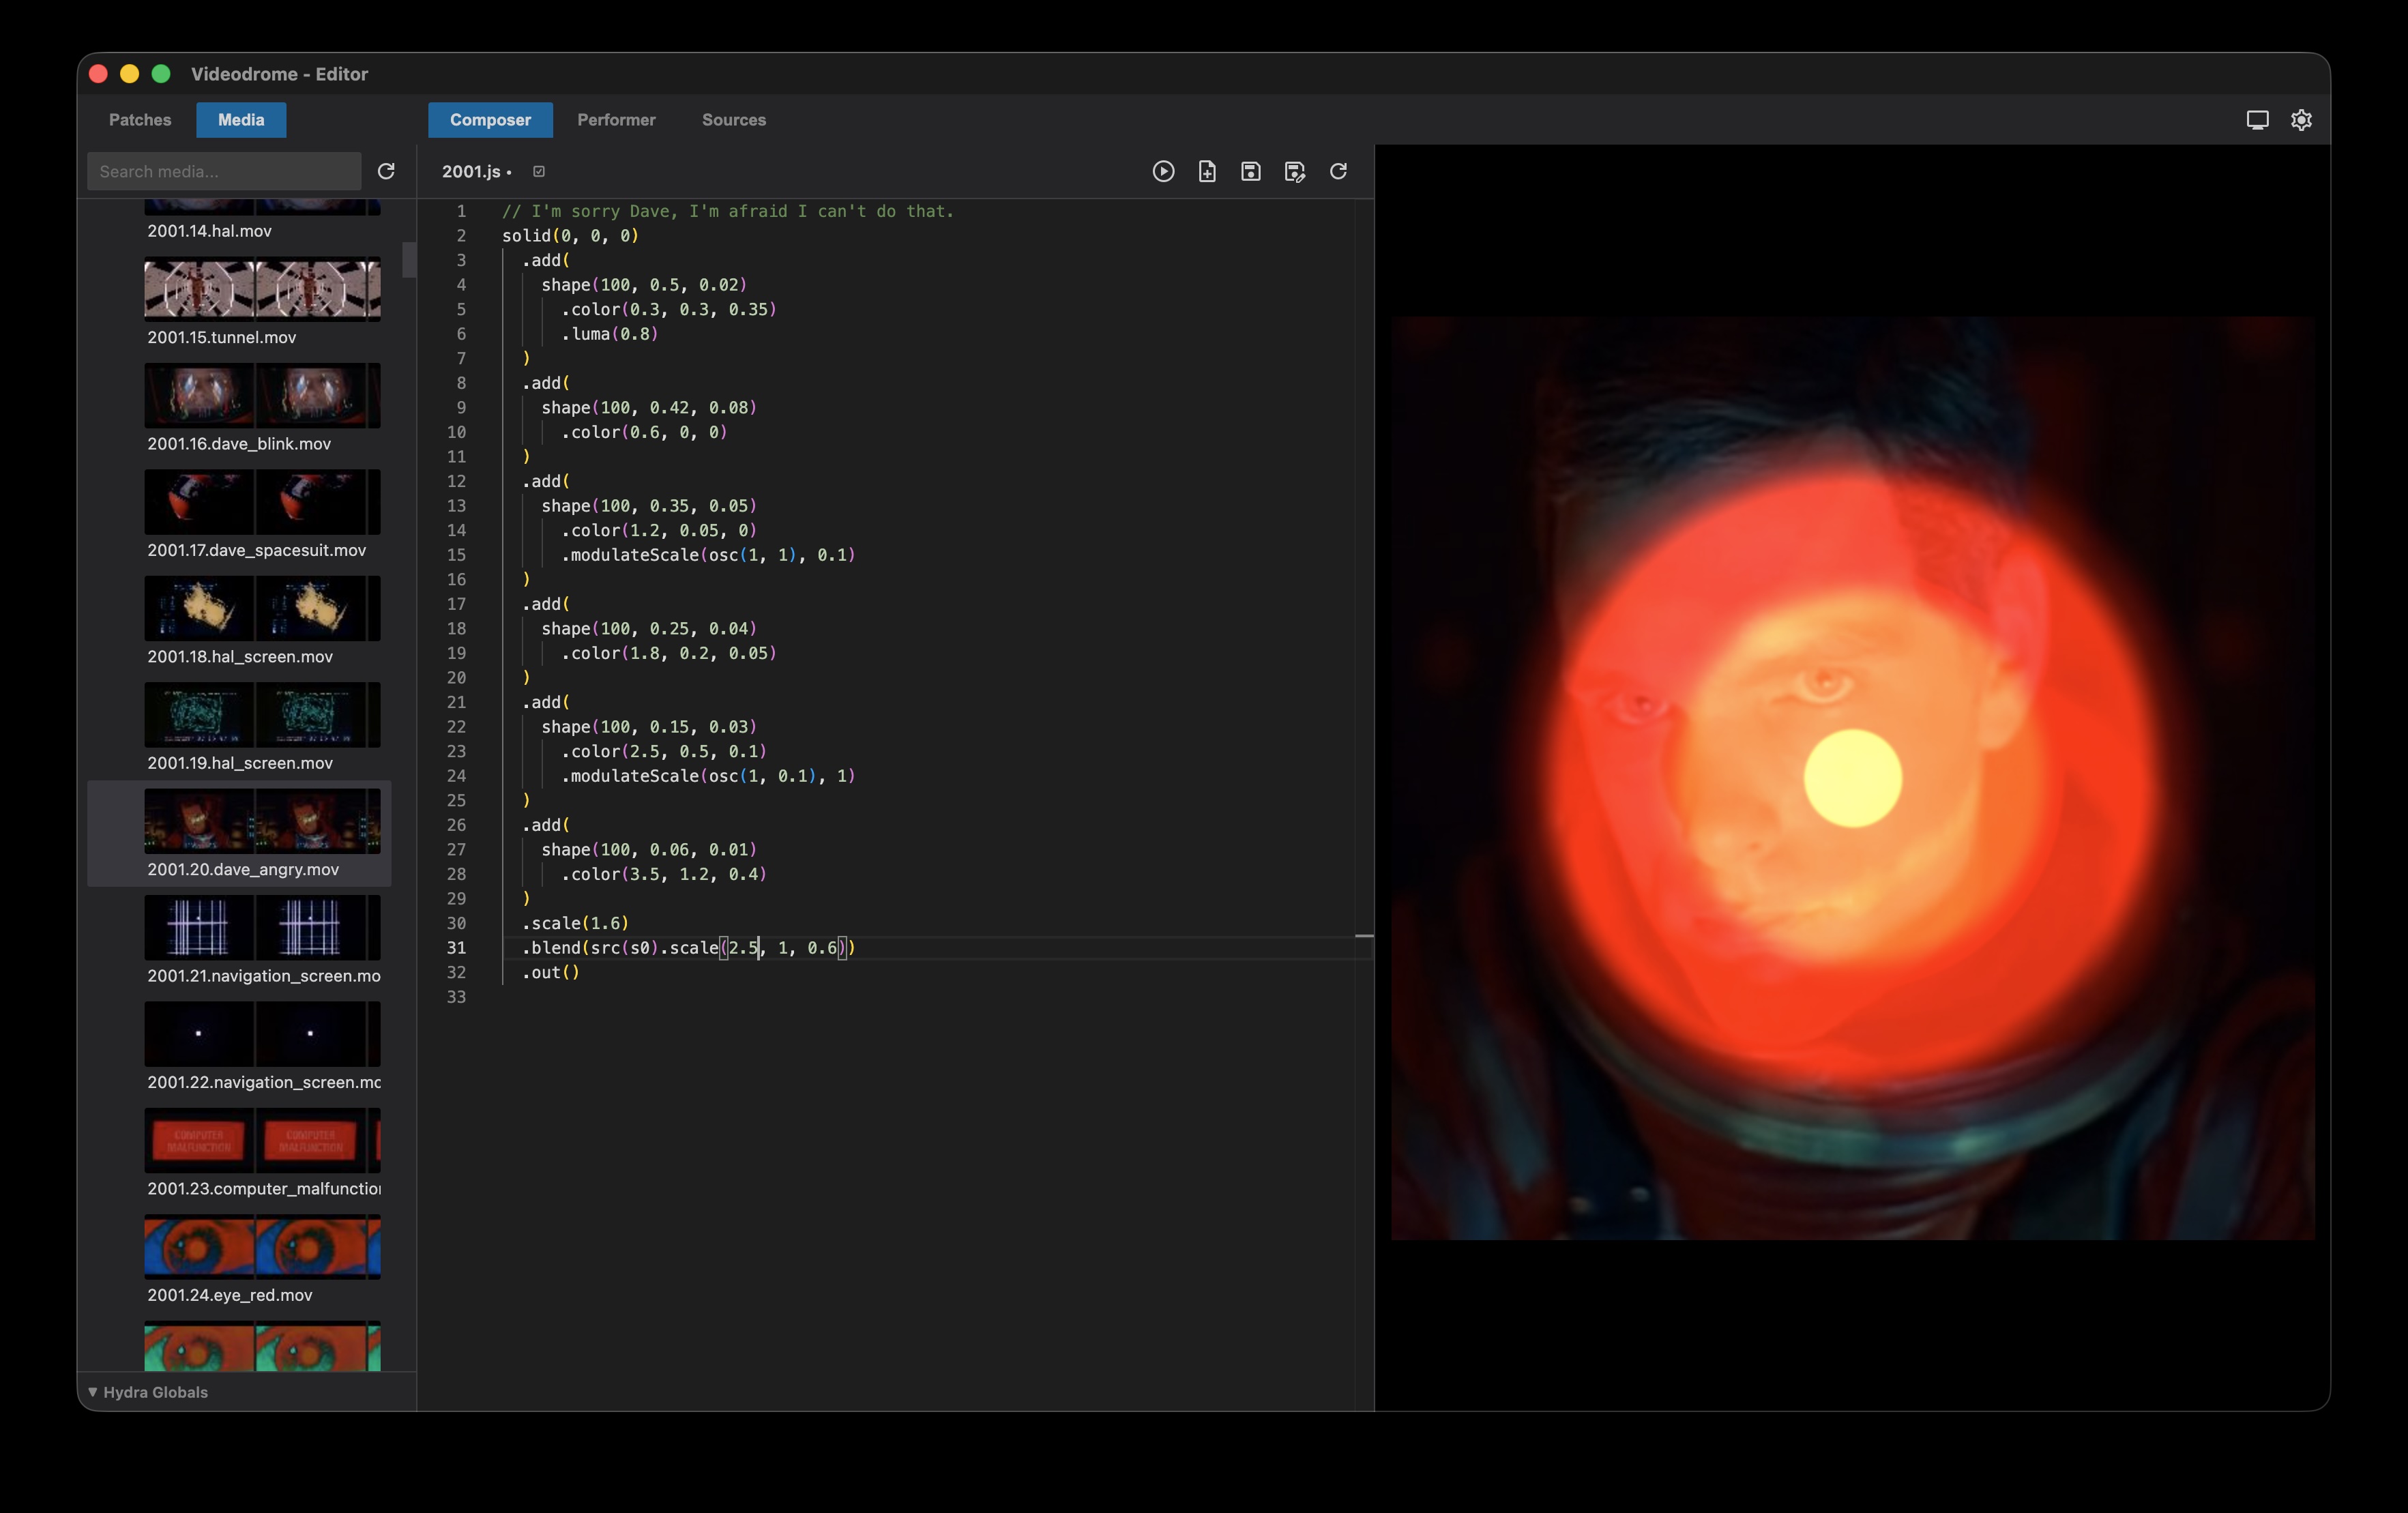
Task: Click the hydra output preview canvas
Action: pos(1852,778)
